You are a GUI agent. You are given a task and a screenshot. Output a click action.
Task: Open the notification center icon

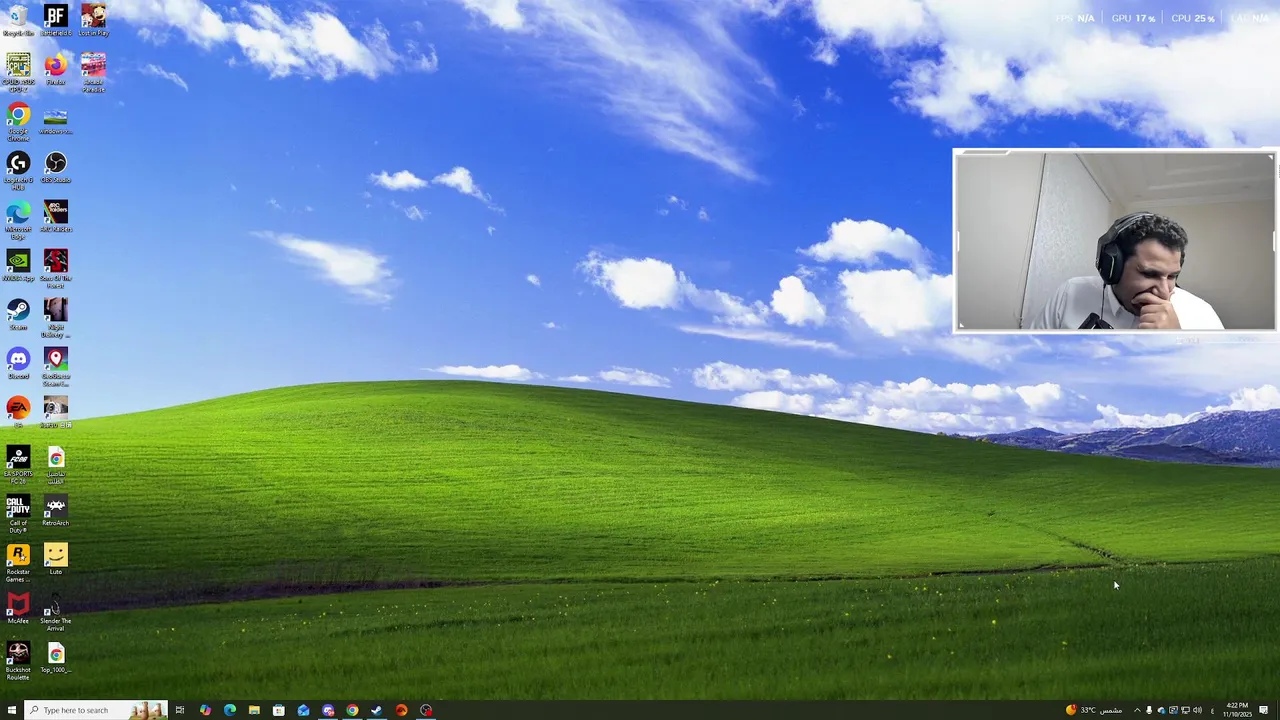tap(1264, 710)
